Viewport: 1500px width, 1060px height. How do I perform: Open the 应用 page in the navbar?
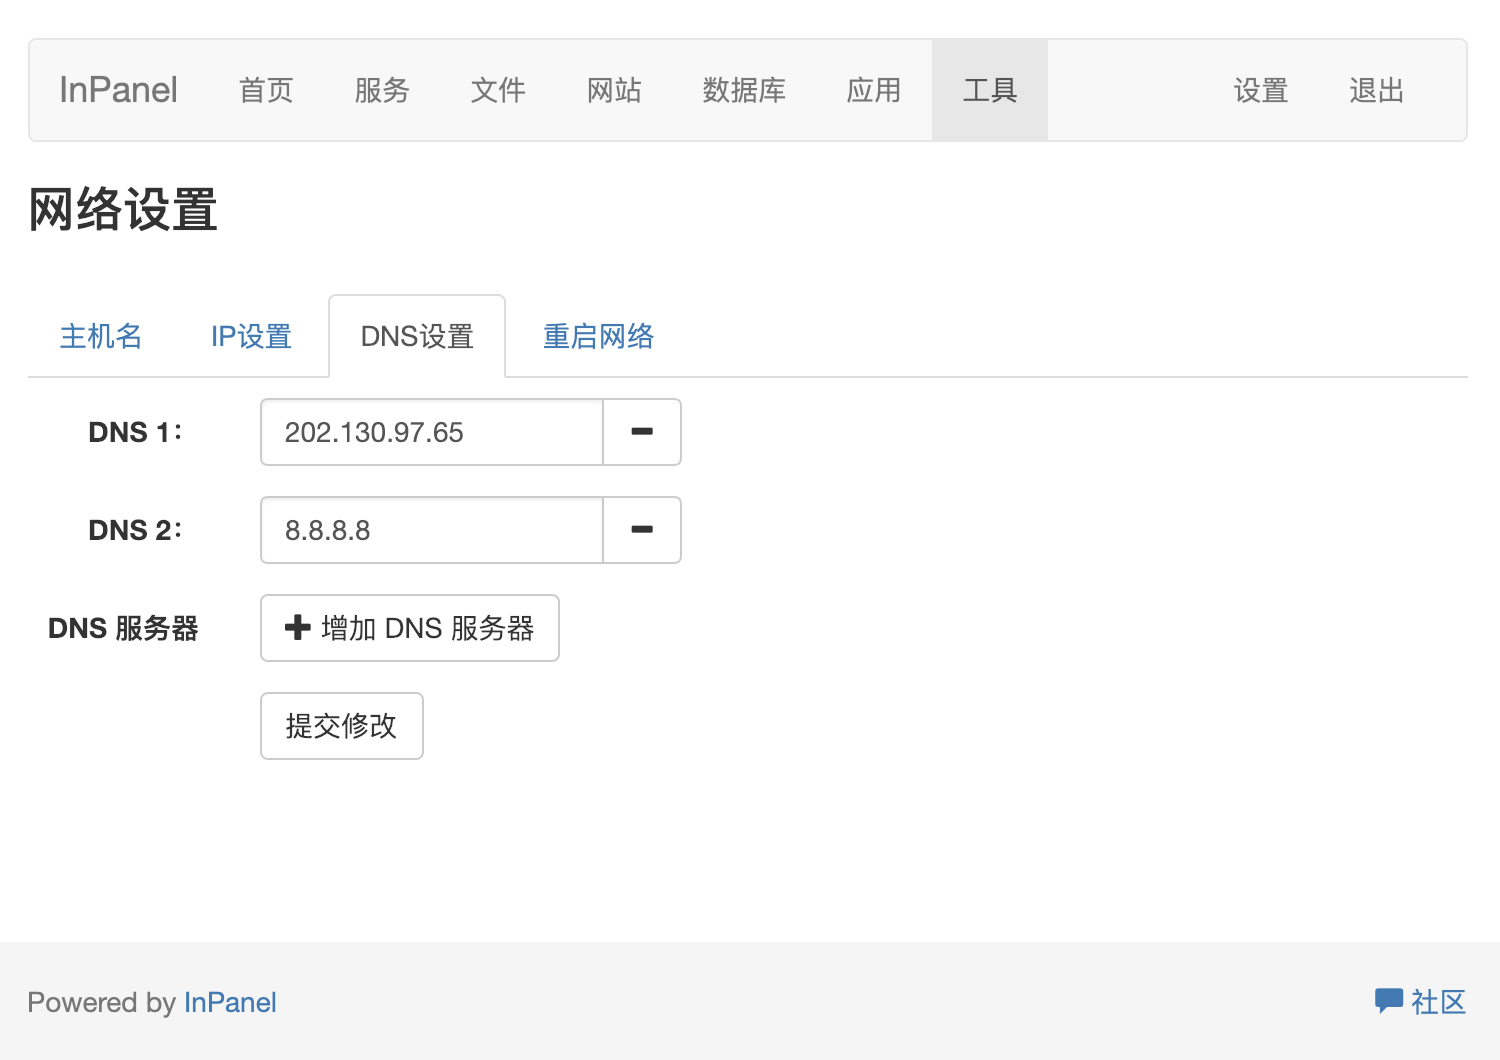[873, 90]
